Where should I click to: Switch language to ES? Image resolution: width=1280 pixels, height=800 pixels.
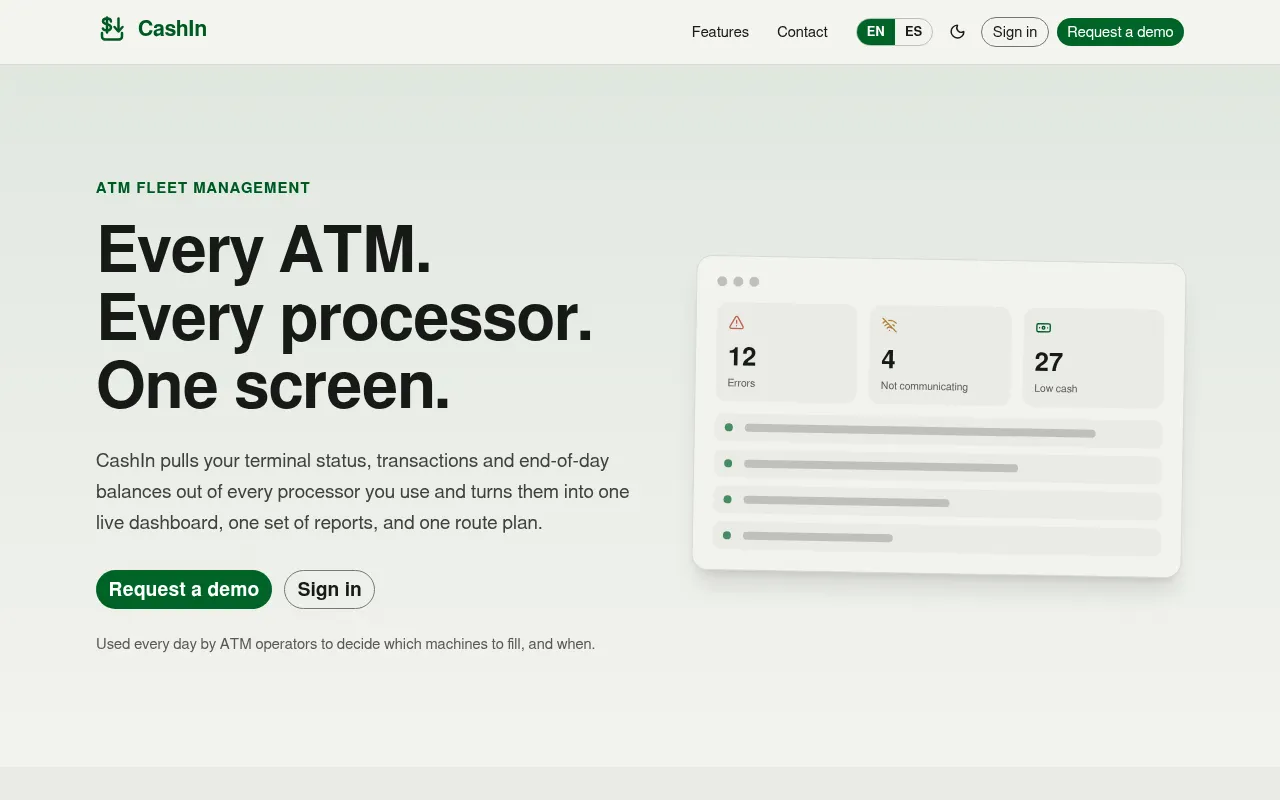(913, 32)
